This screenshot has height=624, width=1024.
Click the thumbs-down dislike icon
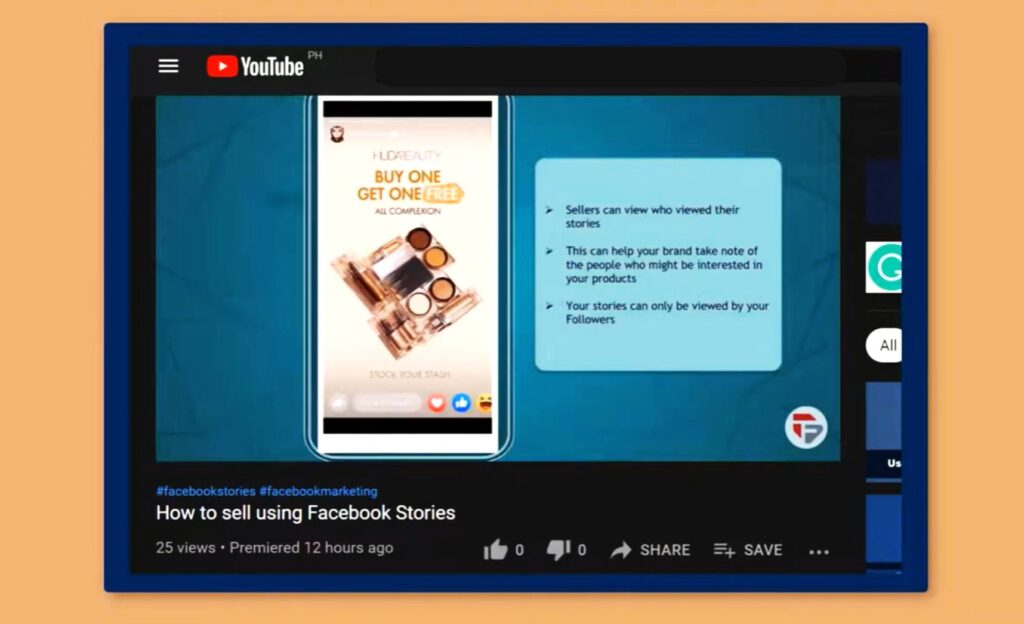(x=558, y=549)
